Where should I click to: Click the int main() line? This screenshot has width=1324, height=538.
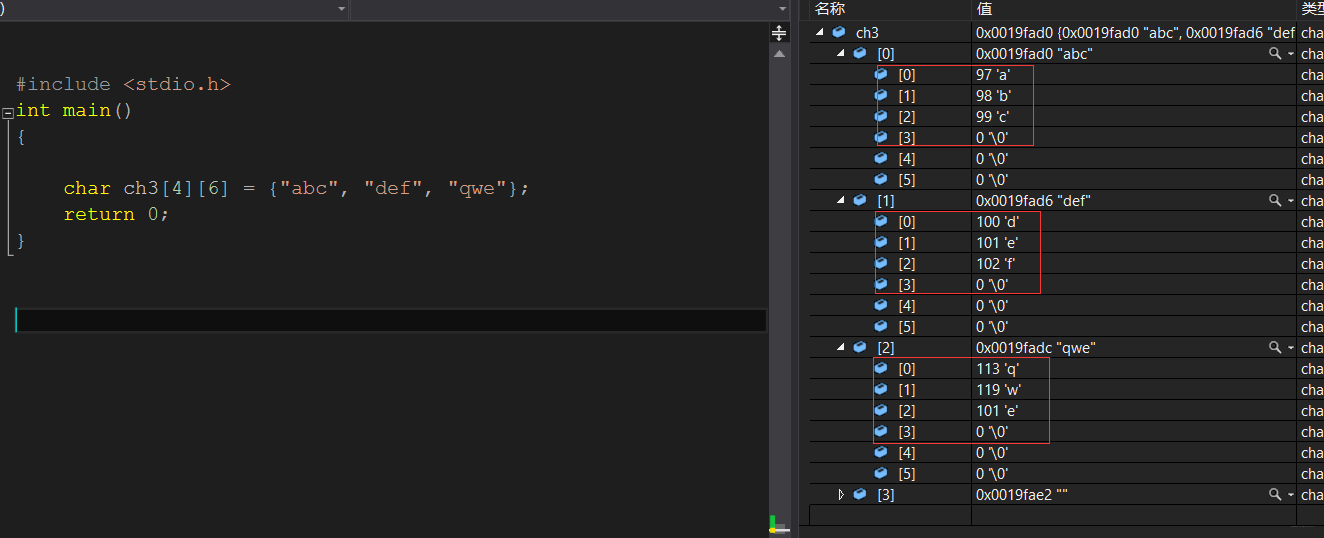point(74,110)
